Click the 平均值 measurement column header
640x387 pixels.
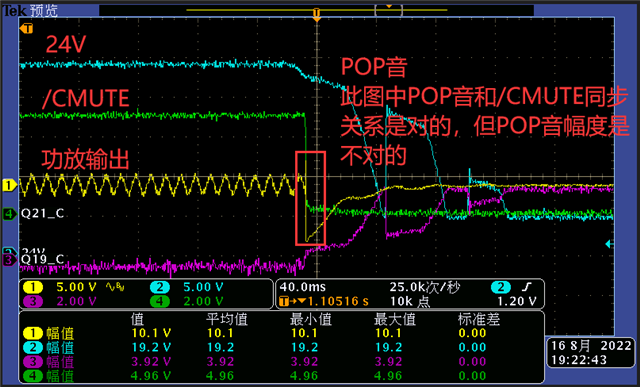227,319
